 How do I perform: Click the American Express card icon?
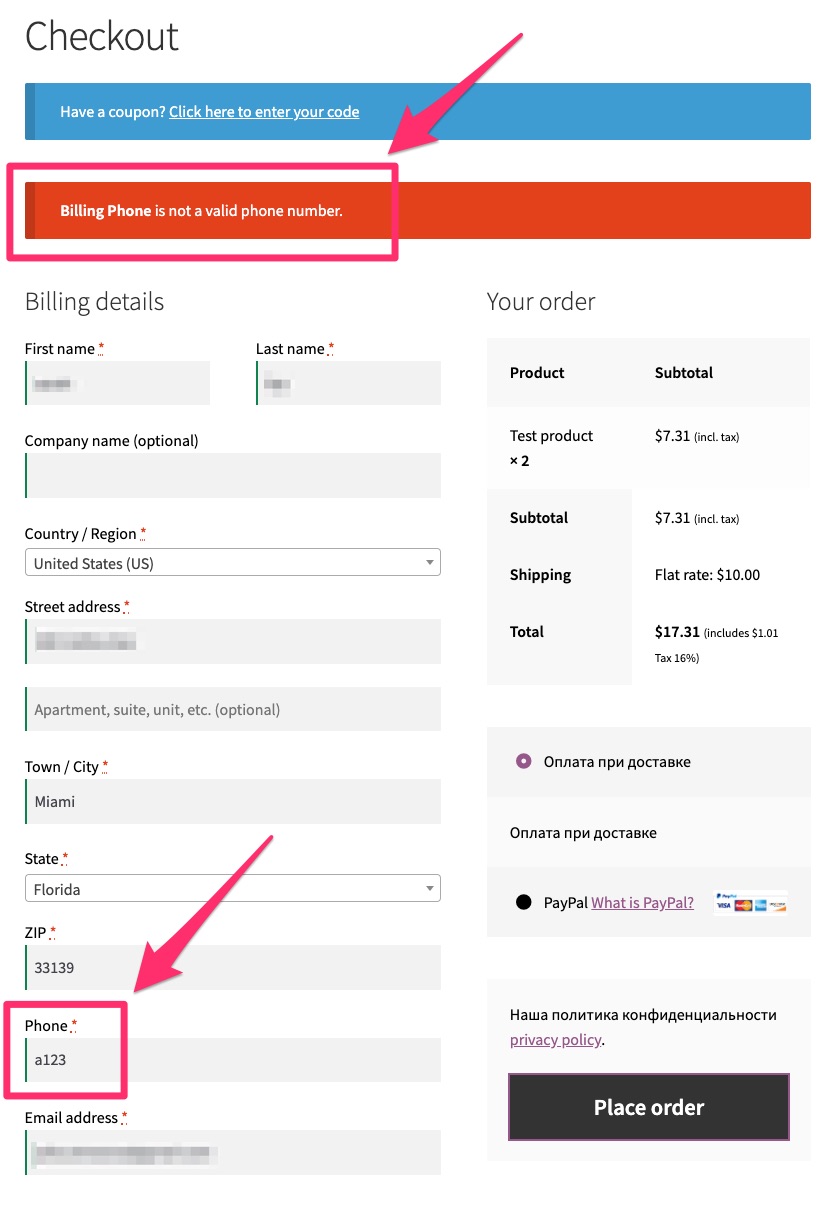coord(760,905)
